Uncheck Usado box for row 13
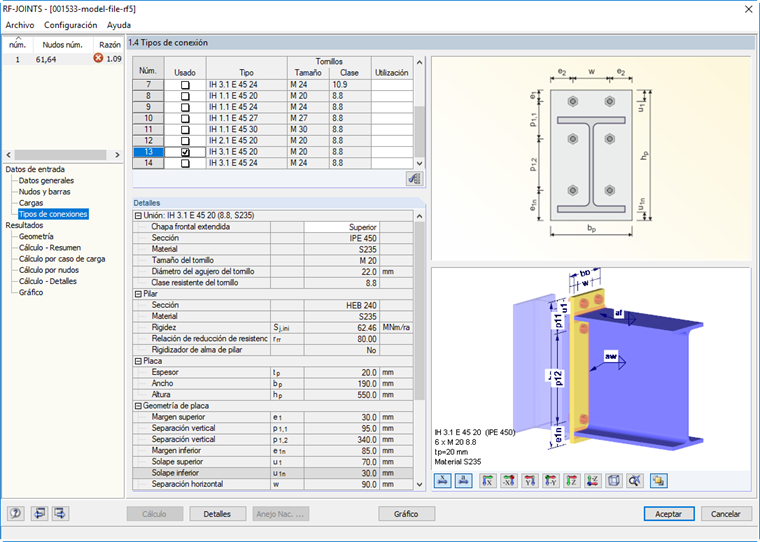The width and height of the screenshot is (760, 542). [185, 152]
